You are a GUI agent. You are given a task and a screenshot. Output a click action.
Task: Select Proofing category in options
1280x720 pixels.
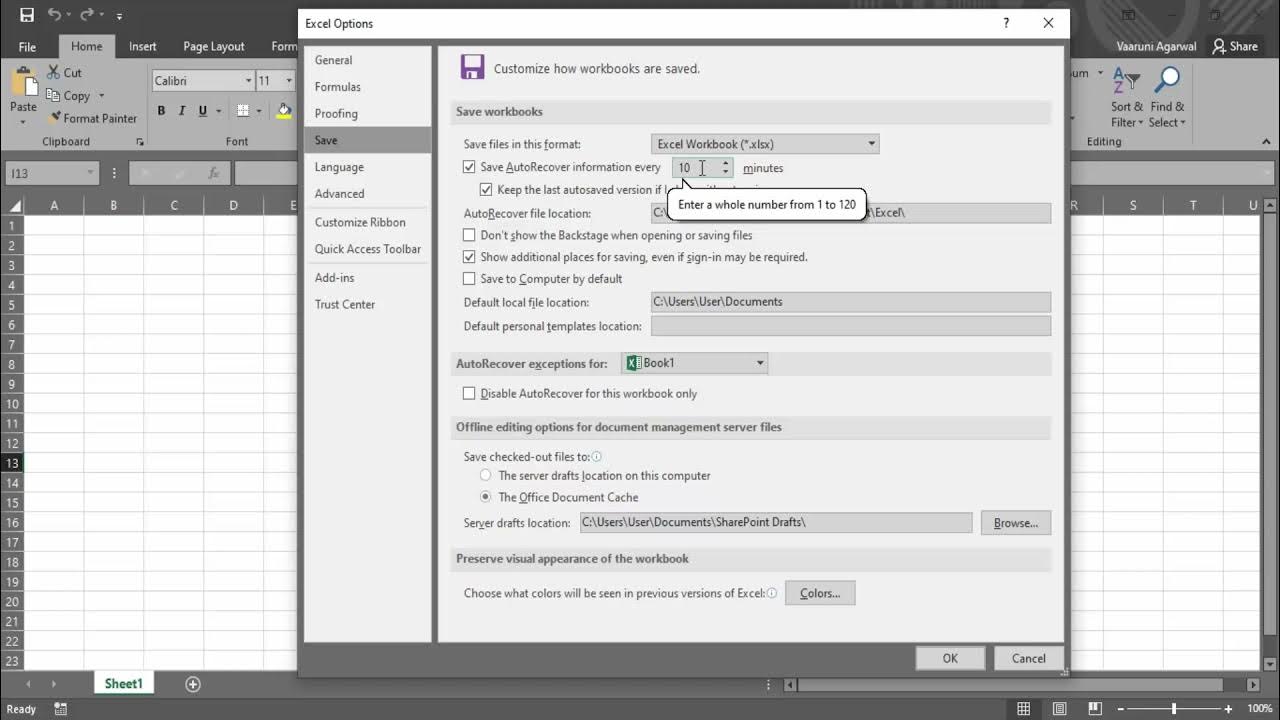click(368, 113)
